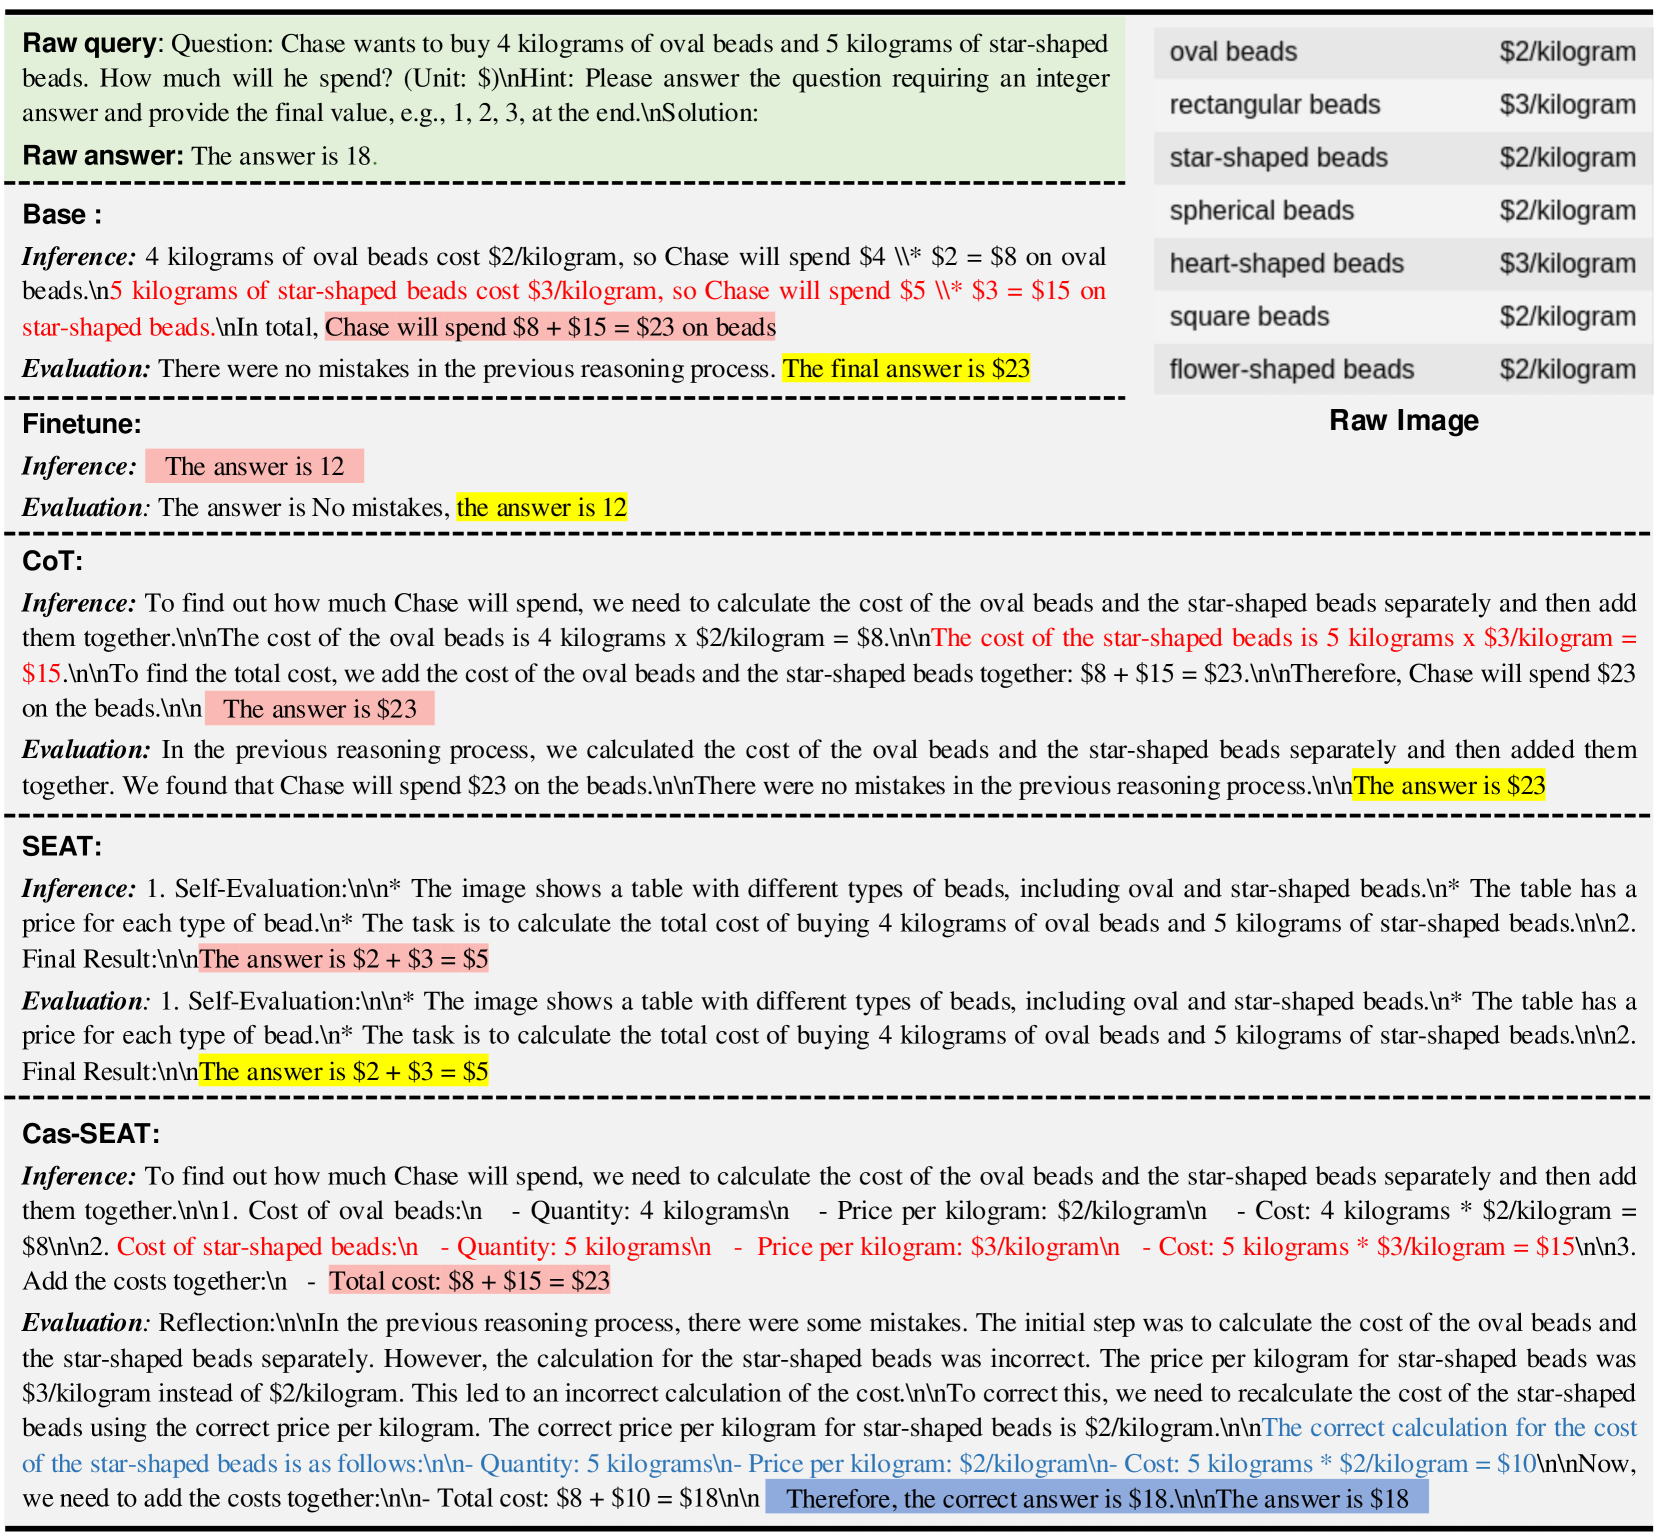Click pink-highlighted "The answer is $23" in CoT
This screenshot has height=1540, width=1661.
320,709
